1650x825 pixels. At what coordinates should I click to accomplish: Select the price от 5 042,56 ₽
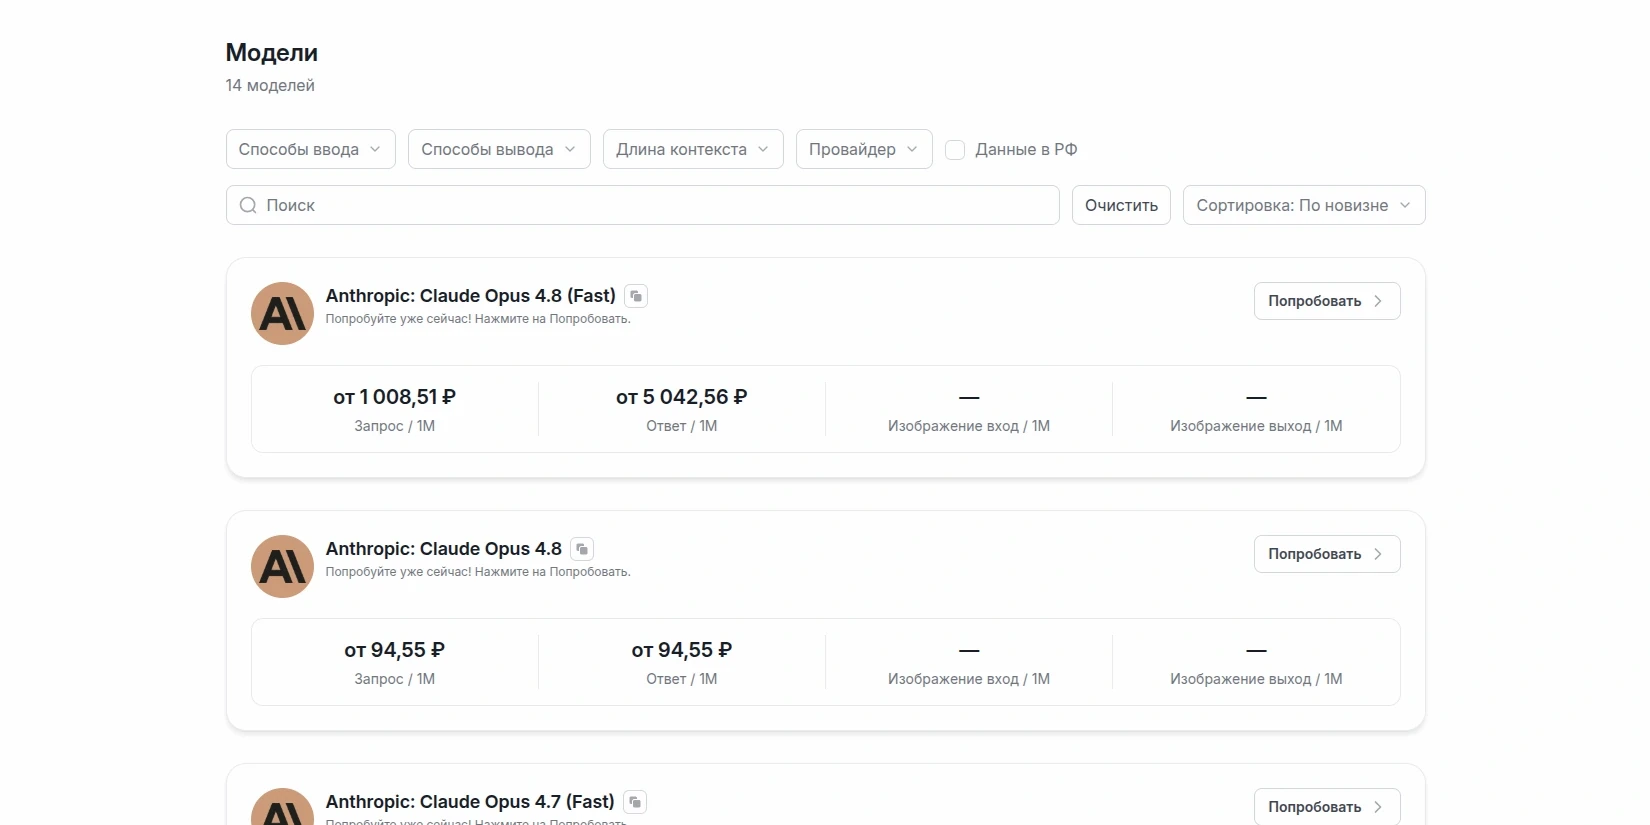pos(682,397)
